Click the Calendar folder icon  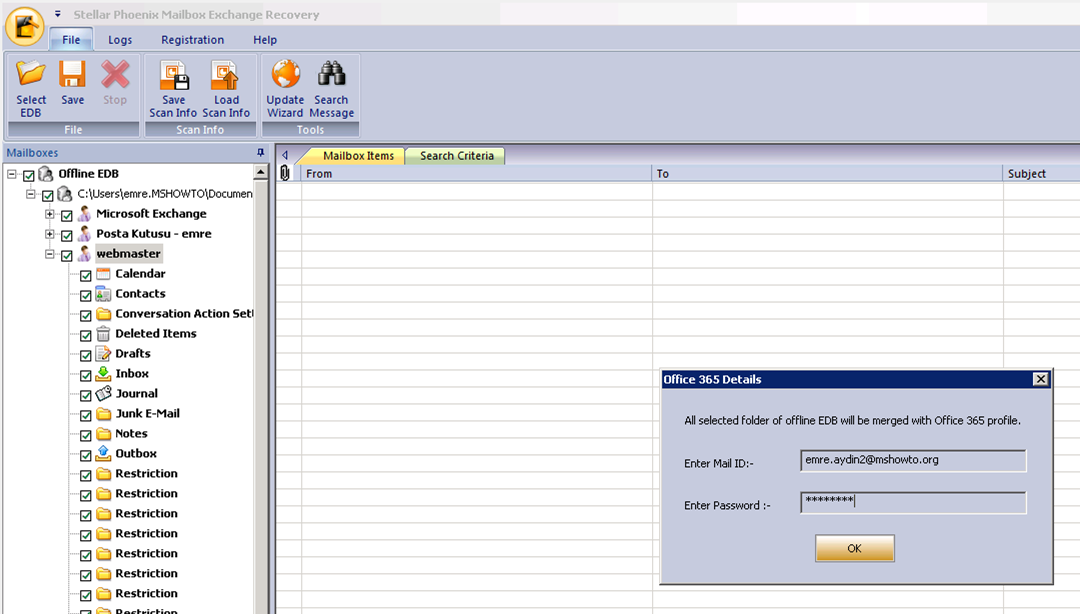[103, 274]
